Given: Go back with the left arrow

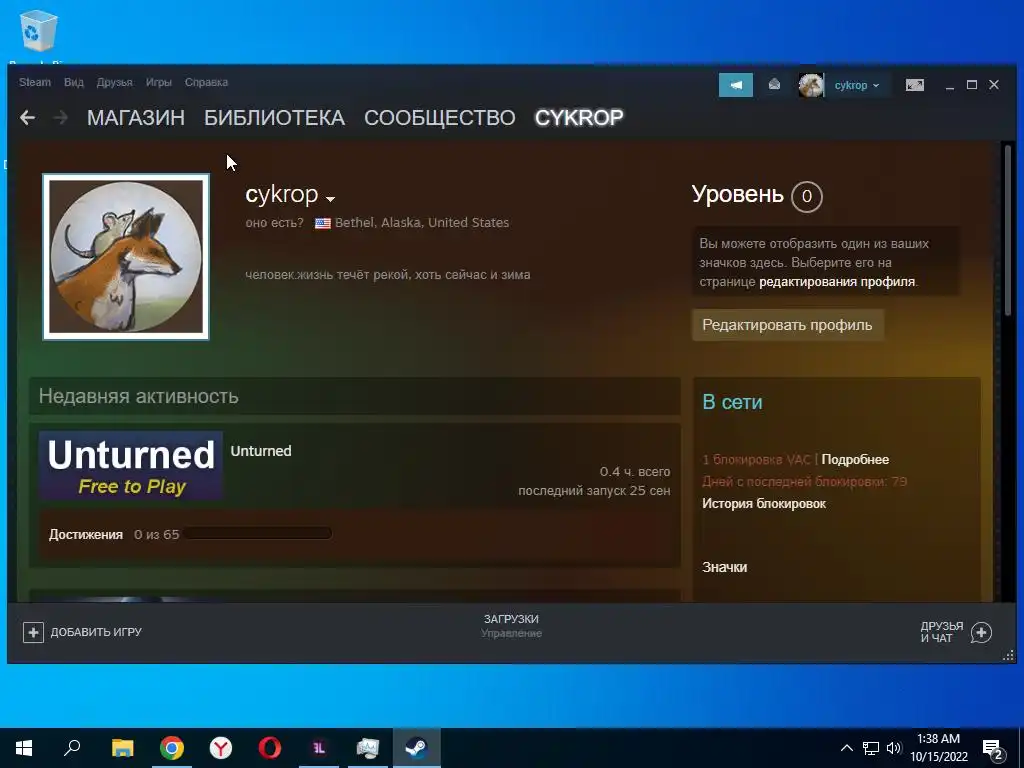Looking at the screenshot, I should point(27,118).
